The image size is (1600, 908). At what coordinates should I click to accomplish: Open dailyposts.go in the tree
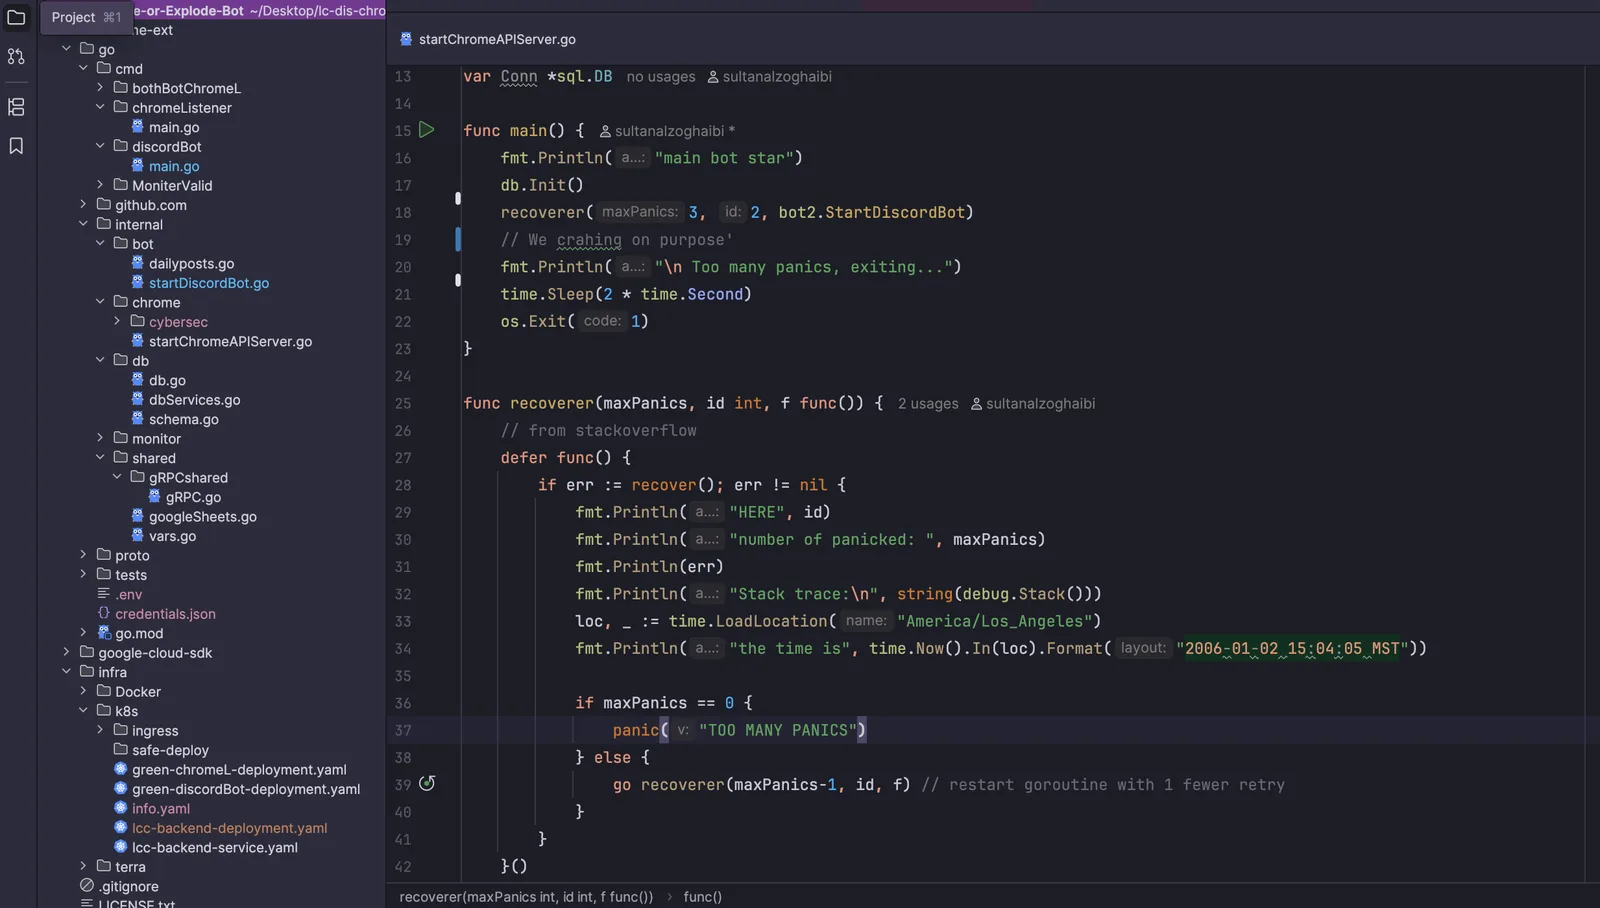click(x=191, y=263)
